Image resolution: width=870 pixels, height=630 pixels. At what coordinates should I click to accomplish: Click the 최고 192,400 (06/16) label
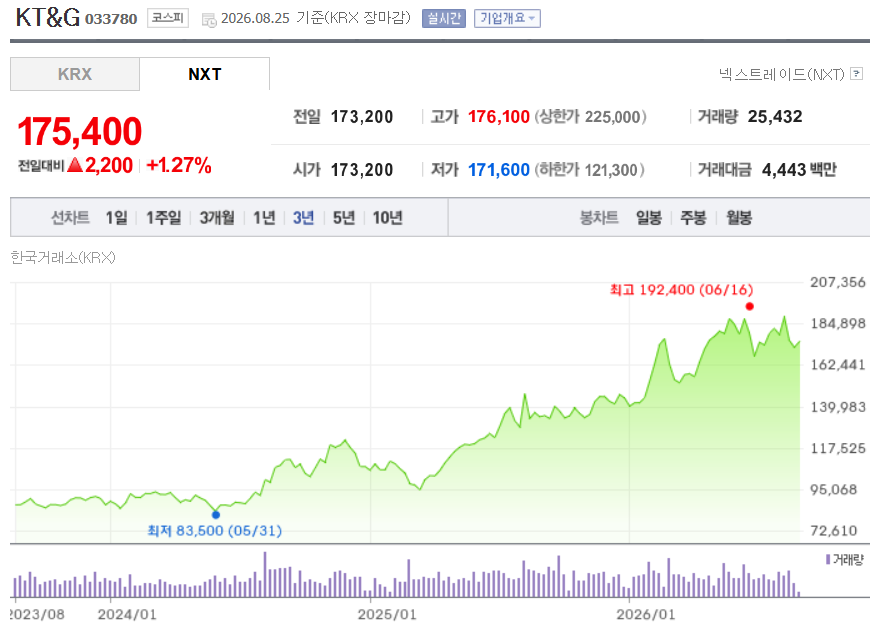(x=681, y=290)
